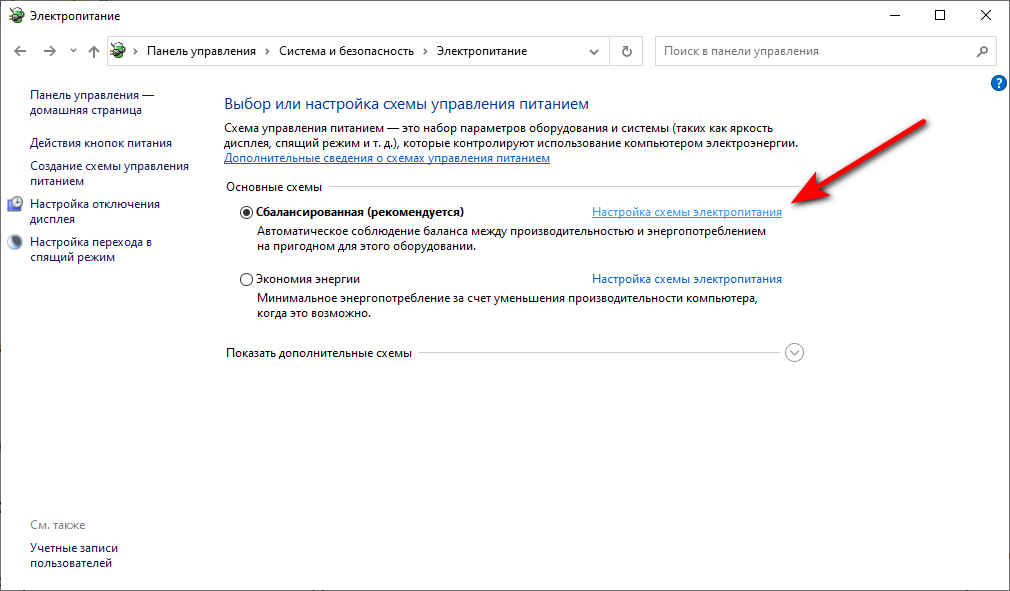The width and height of the screenshot is (1010, 591).
Task: Select 'Сбалансированная (рекомендуется)' radio button
Action: 246,212
